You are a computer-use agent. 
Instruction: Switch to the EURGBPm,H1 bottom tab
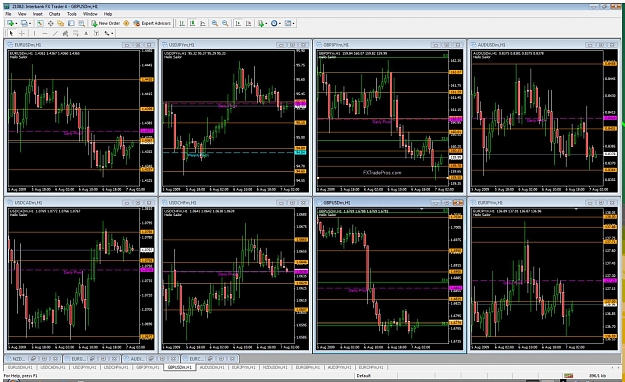[307, 367]
